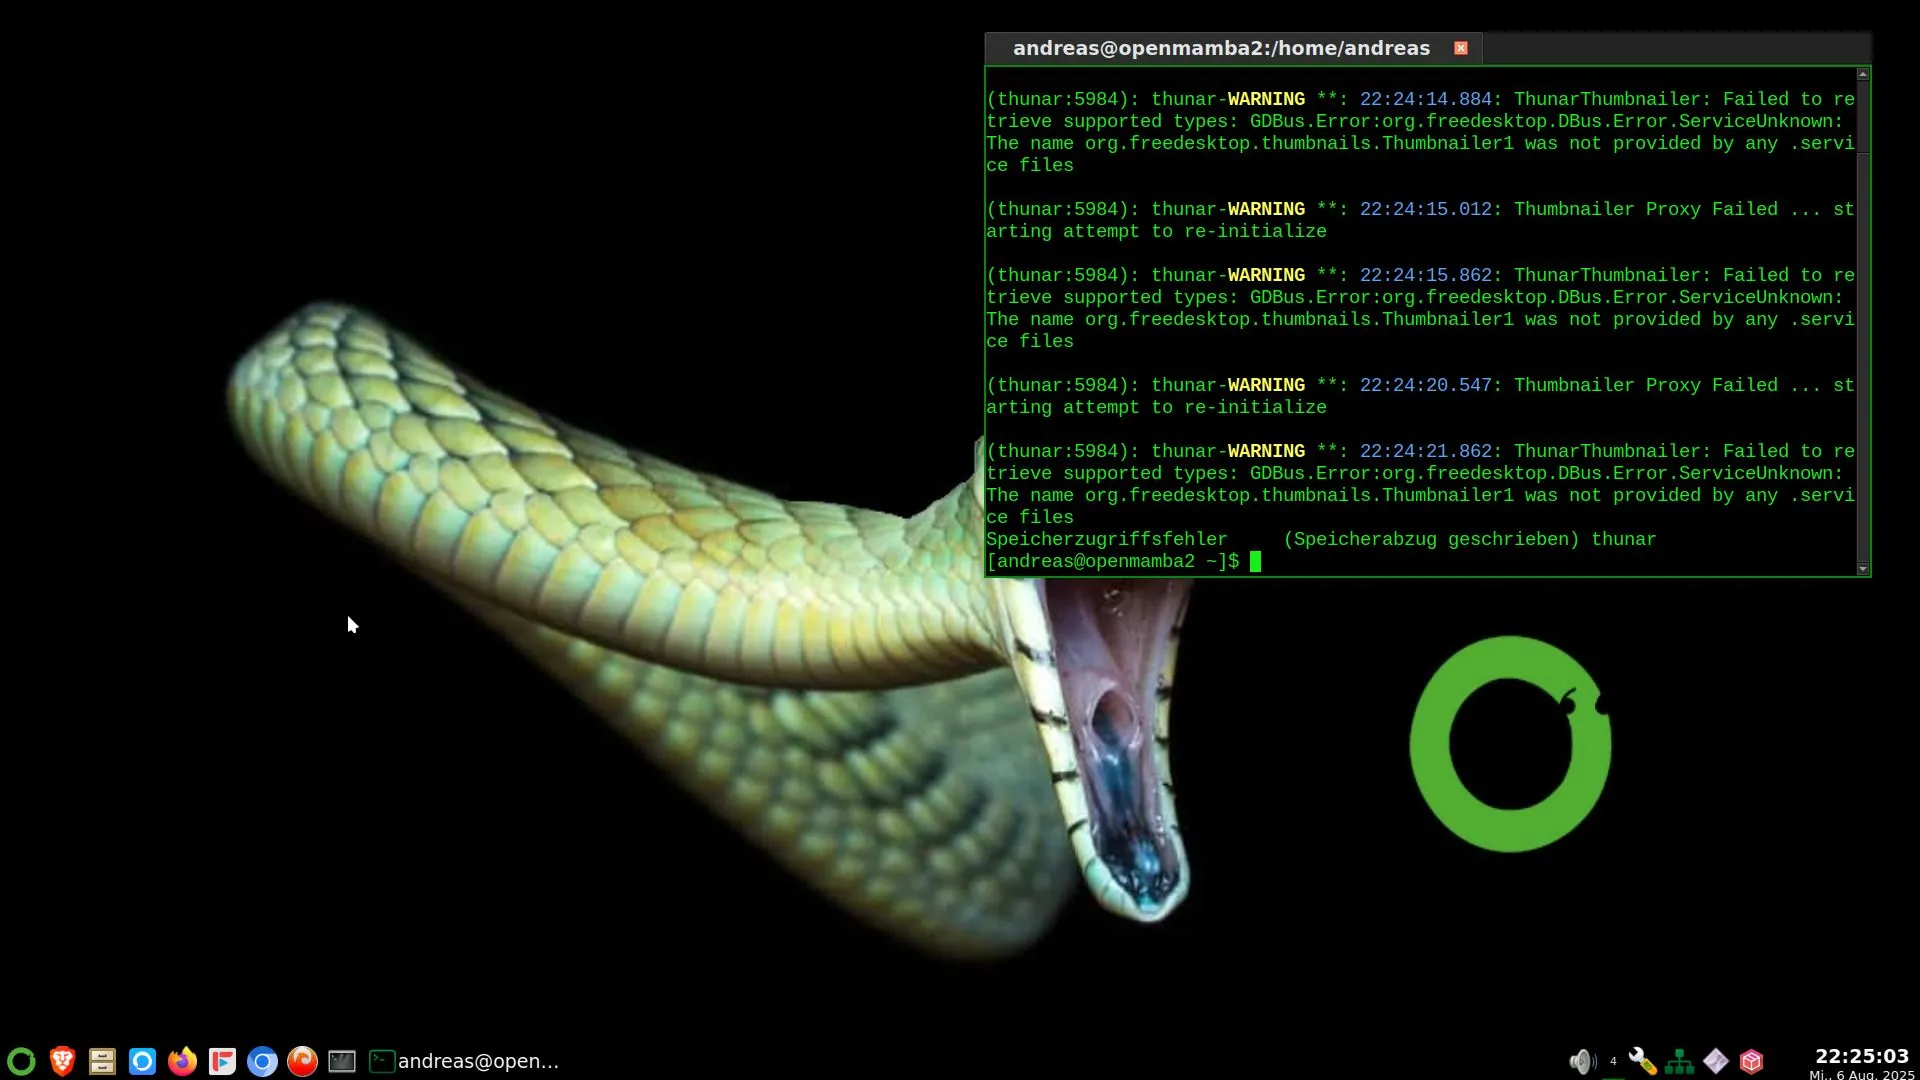
Task: Open the openmamba start menu icon
Action: coord(21,1061)
